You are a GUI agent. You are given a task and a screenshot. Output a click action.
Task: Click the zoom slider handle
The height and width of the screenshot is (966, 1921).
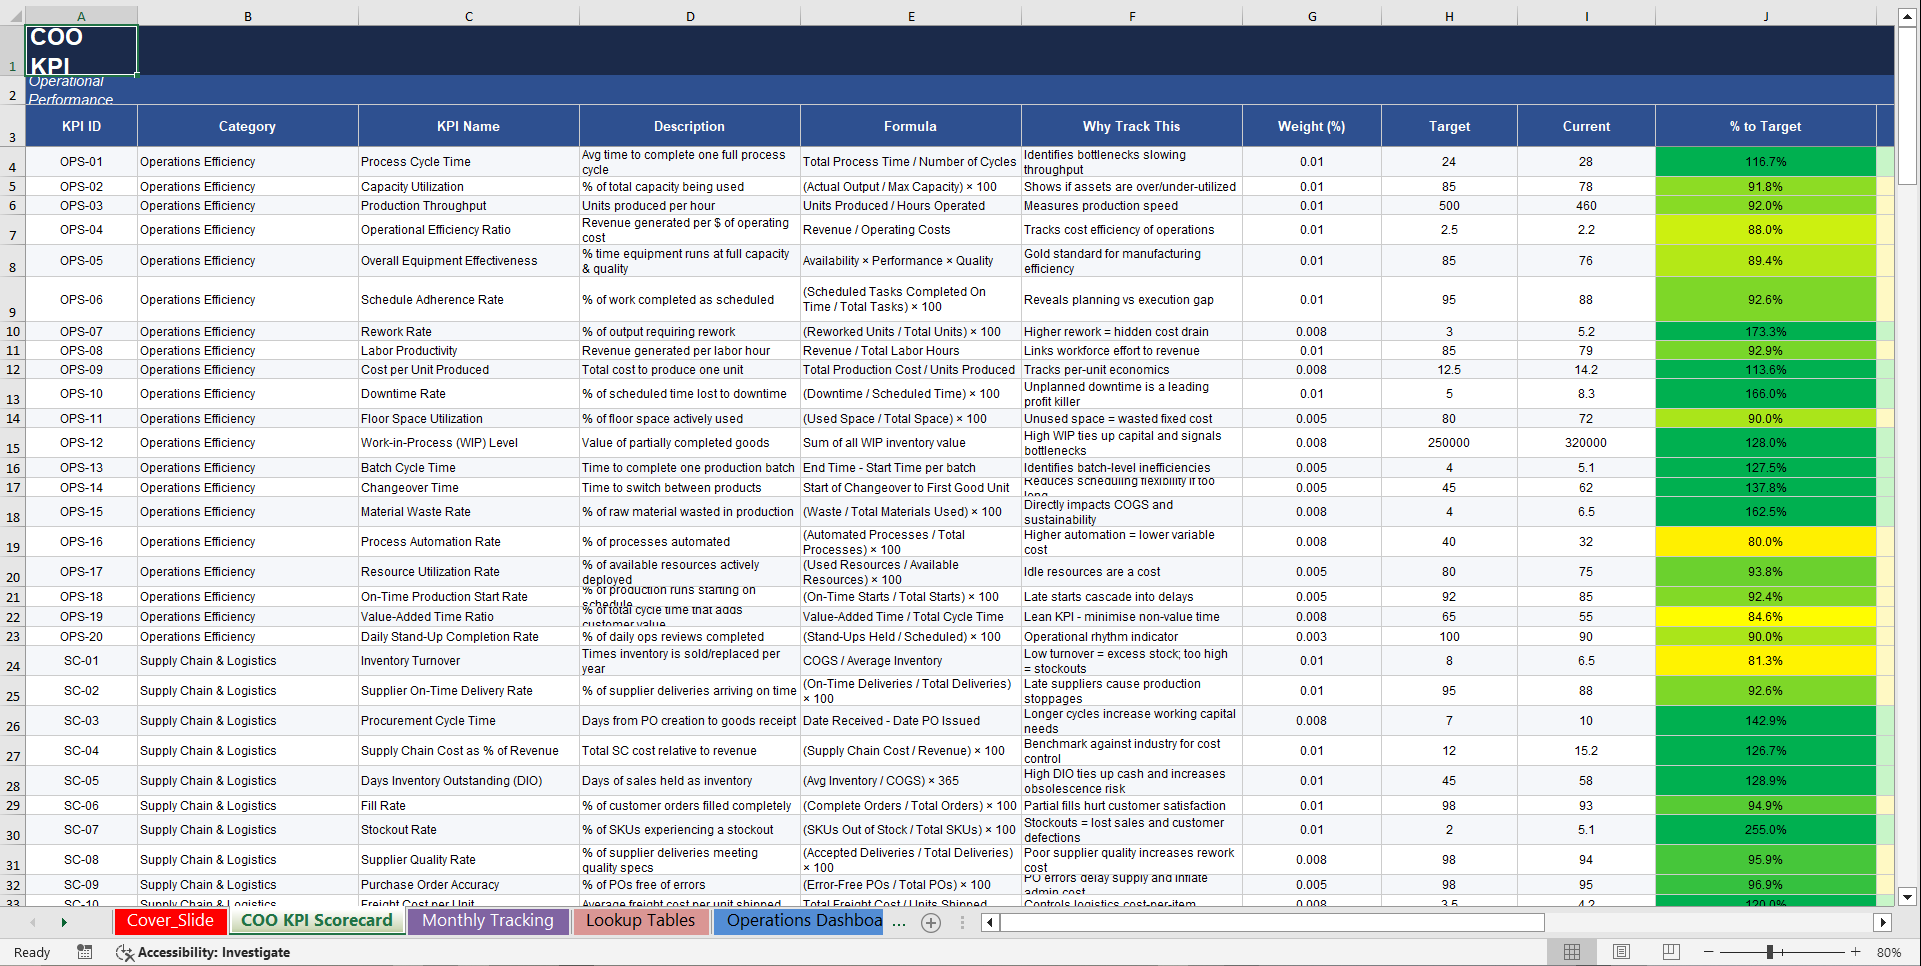[1770, 952]
